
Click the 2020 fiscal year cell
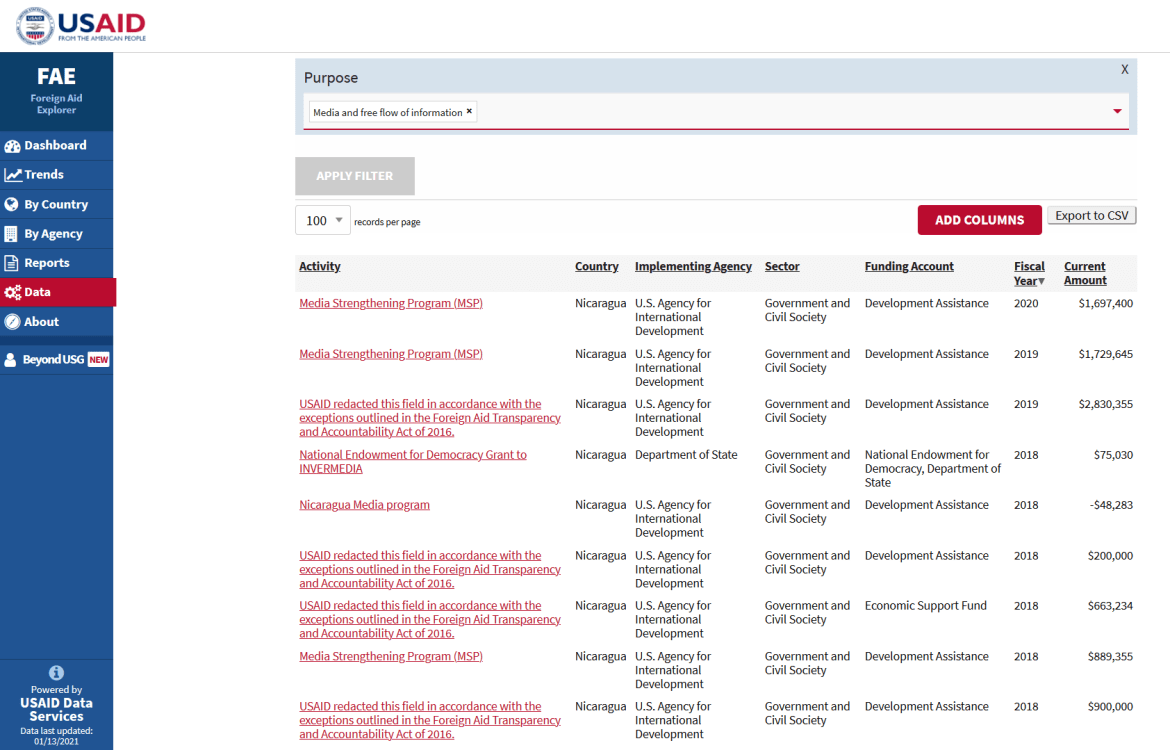1026,303
